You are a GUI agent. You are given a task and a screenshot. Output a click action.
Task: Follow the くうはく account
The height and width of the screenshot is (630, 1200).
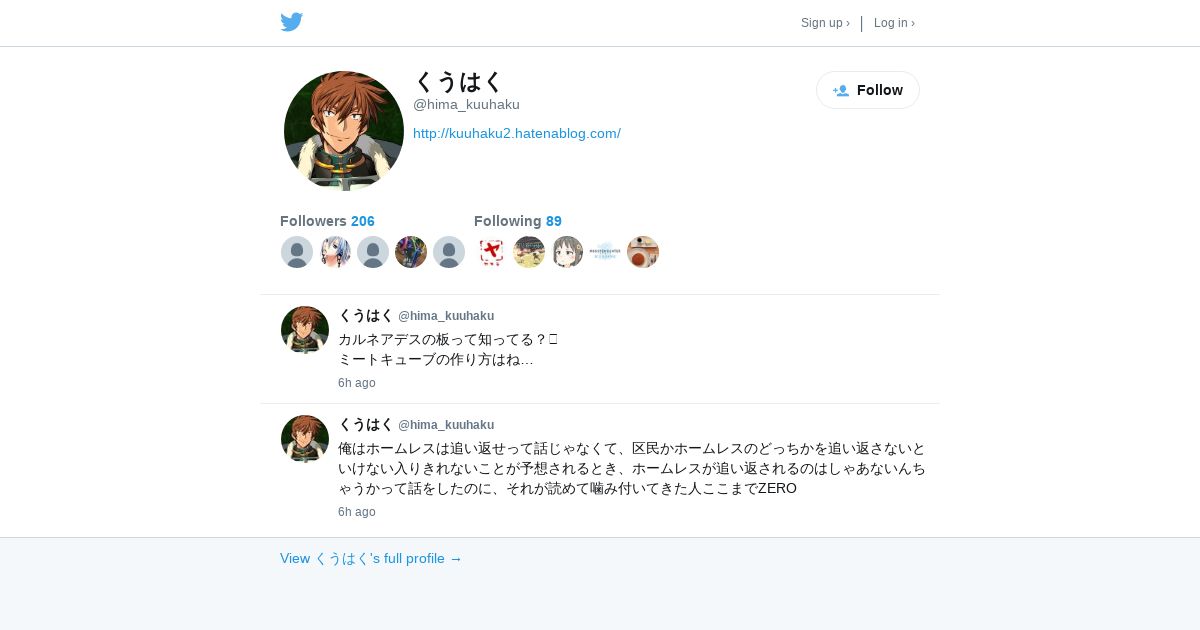tap(868, 90)
